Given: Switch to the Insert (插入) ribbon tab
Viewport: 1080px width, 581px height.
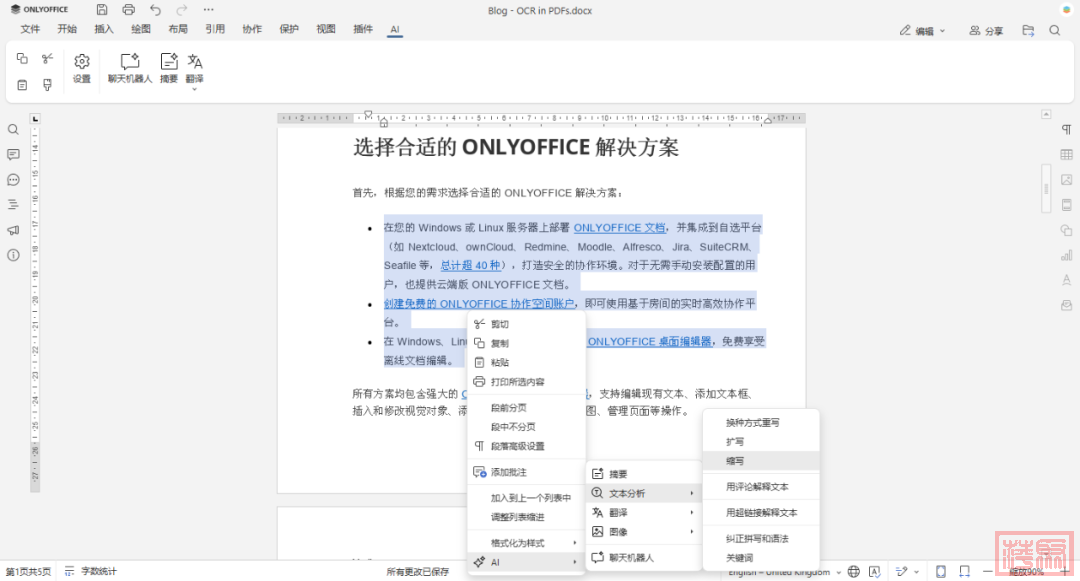Looking at the screenshot, I should [103, 29].
